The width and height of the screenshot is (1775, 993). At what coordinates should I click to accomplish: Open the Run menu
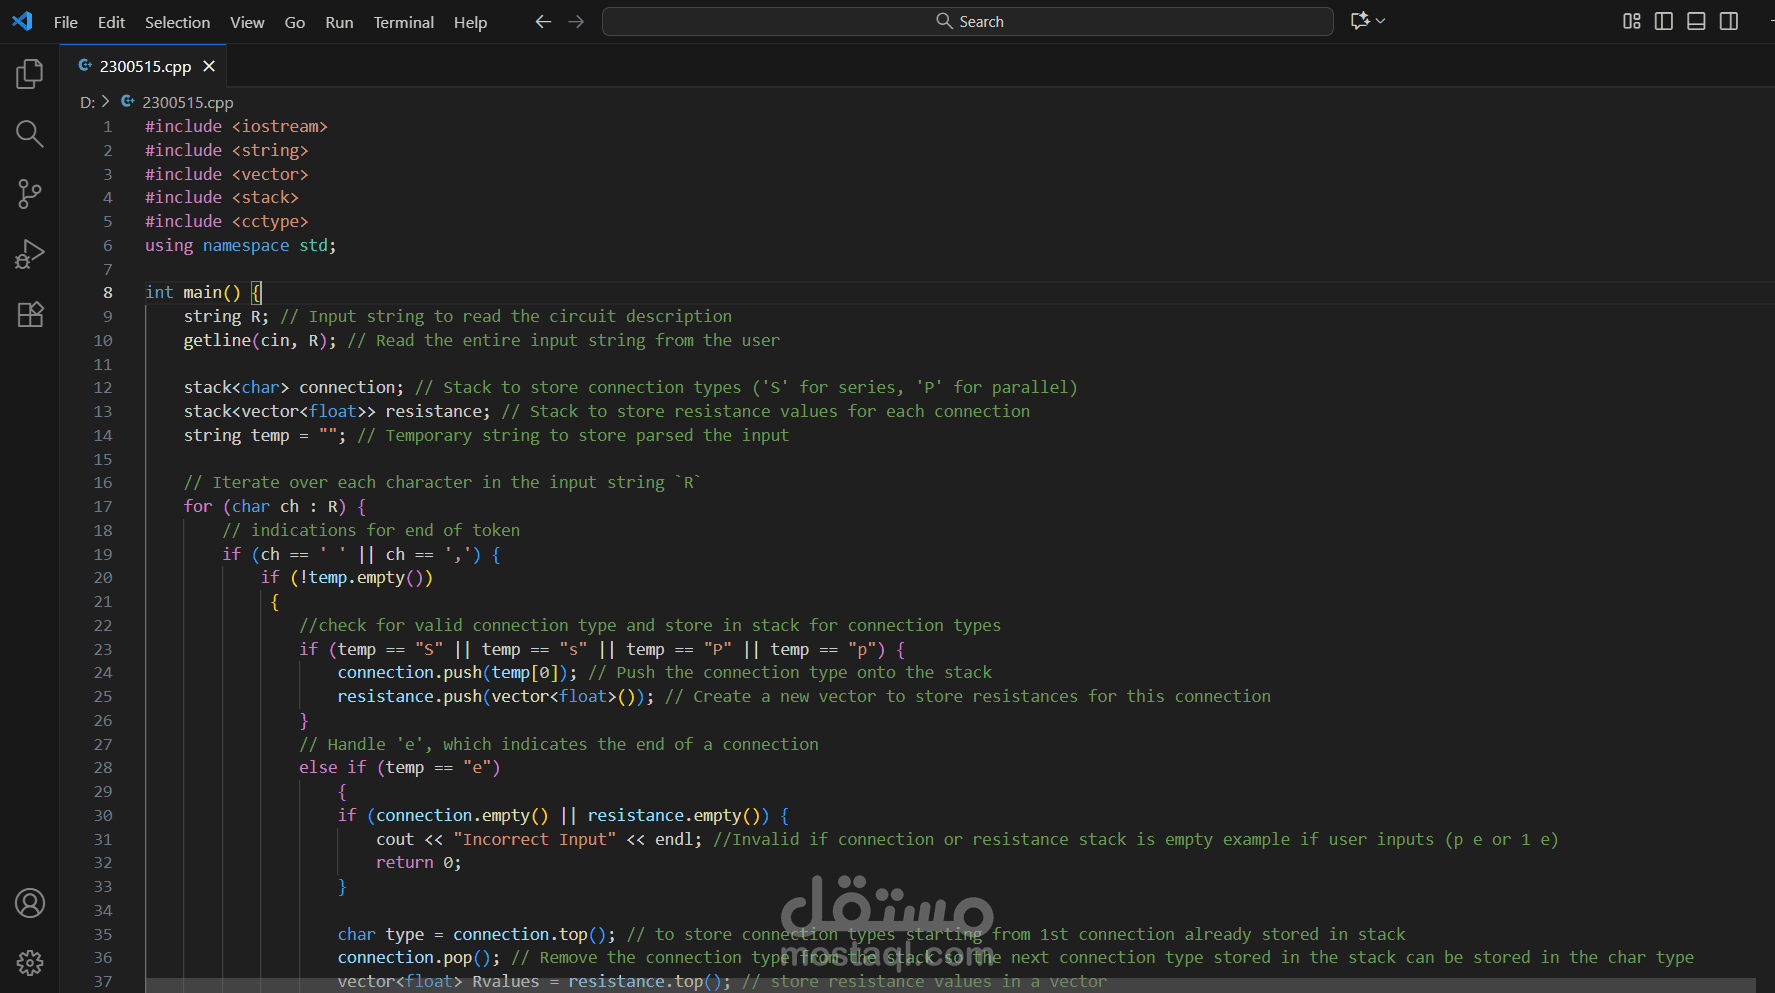pos(339,22)
